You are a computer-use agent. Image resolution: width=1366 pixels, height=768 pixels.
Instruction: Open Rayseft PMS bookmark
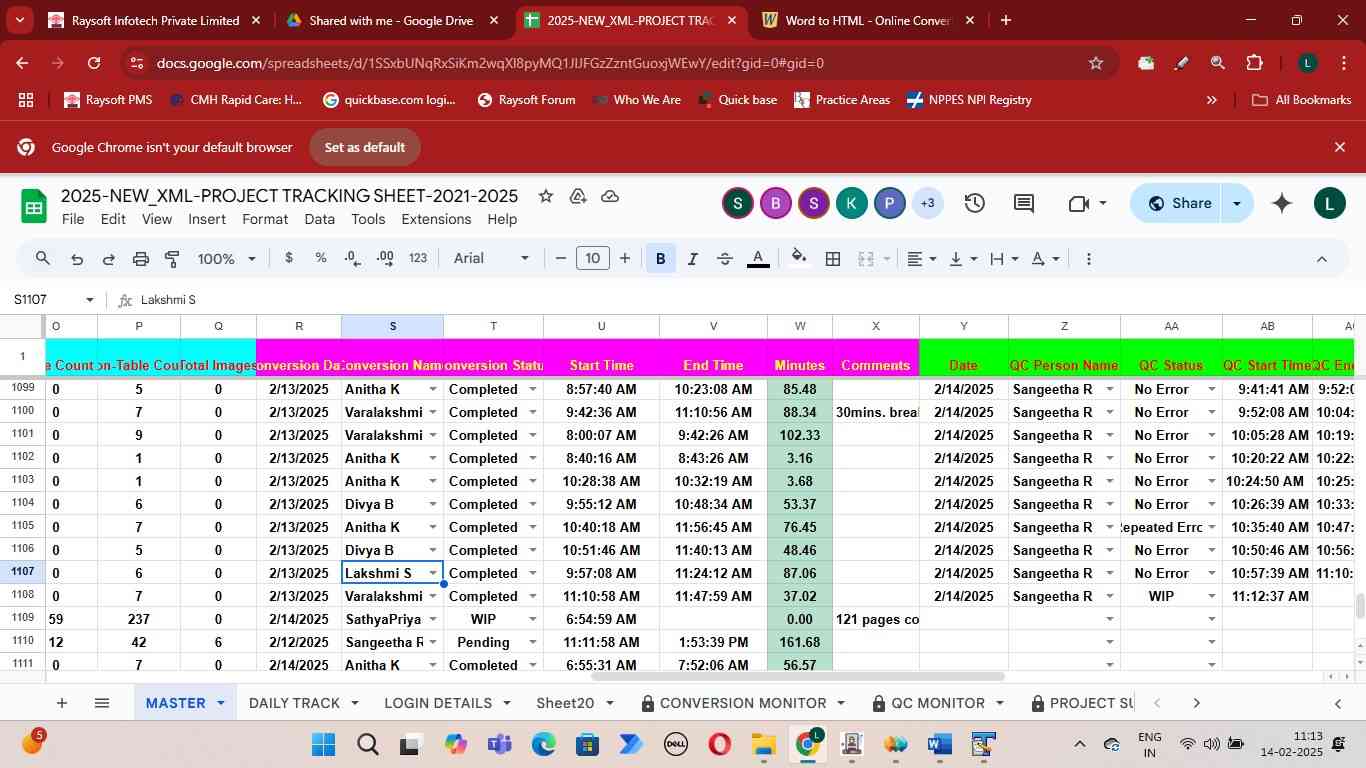point(108,100)
